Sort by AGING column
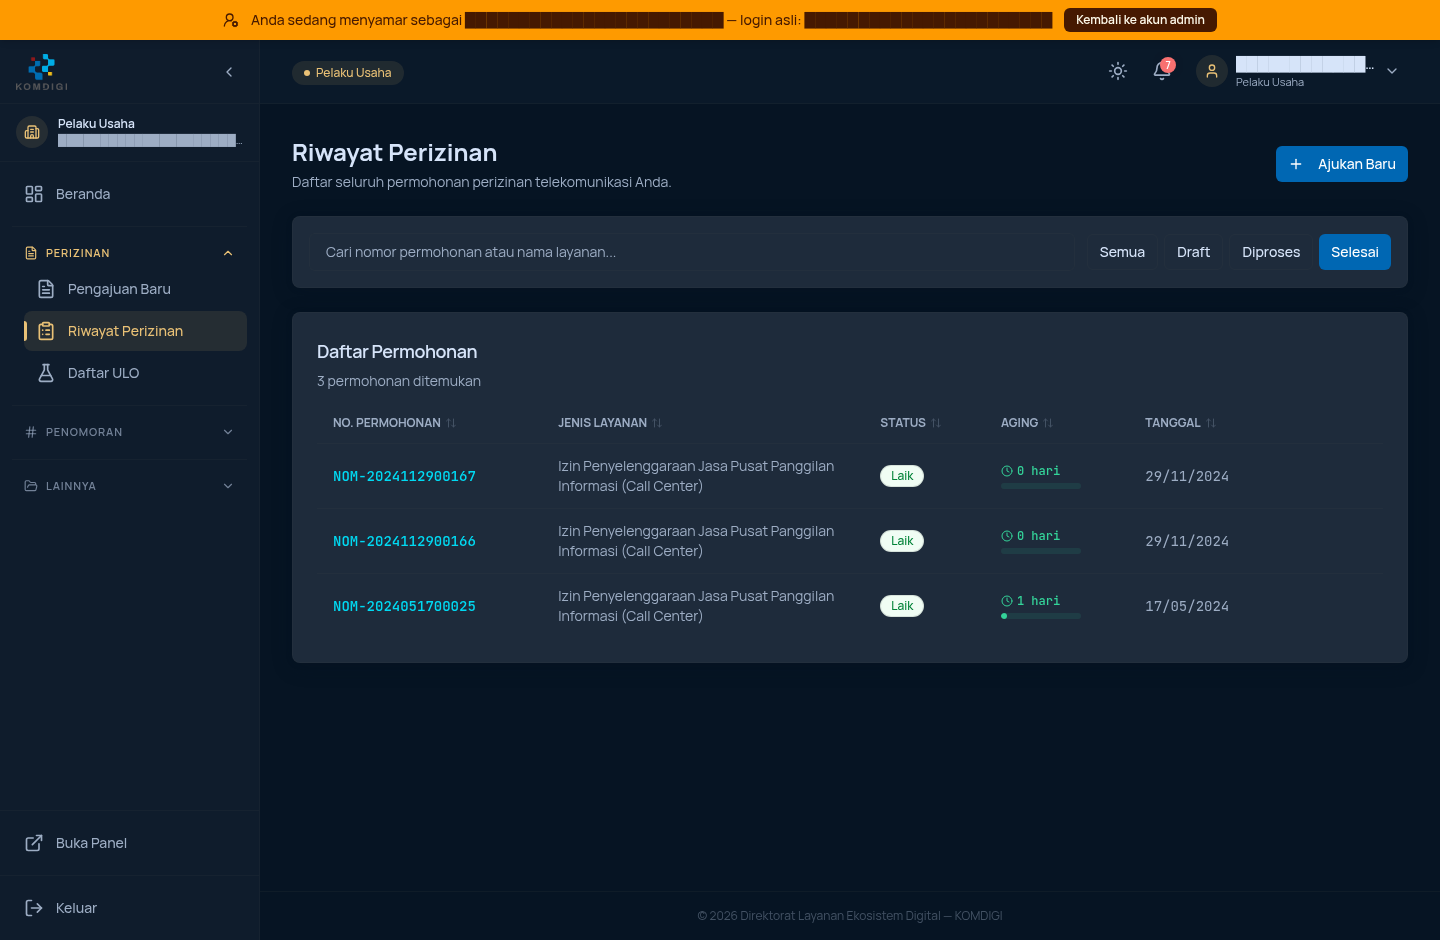This screenshot has height=940, width=1440. coord(1027,423)
